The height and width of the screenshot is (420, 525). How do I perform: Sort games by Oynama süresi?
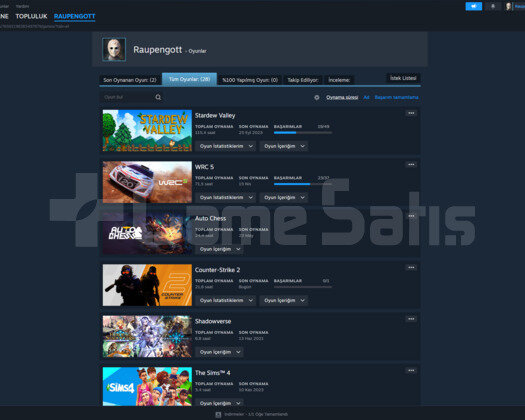click(x=342, y=97)
